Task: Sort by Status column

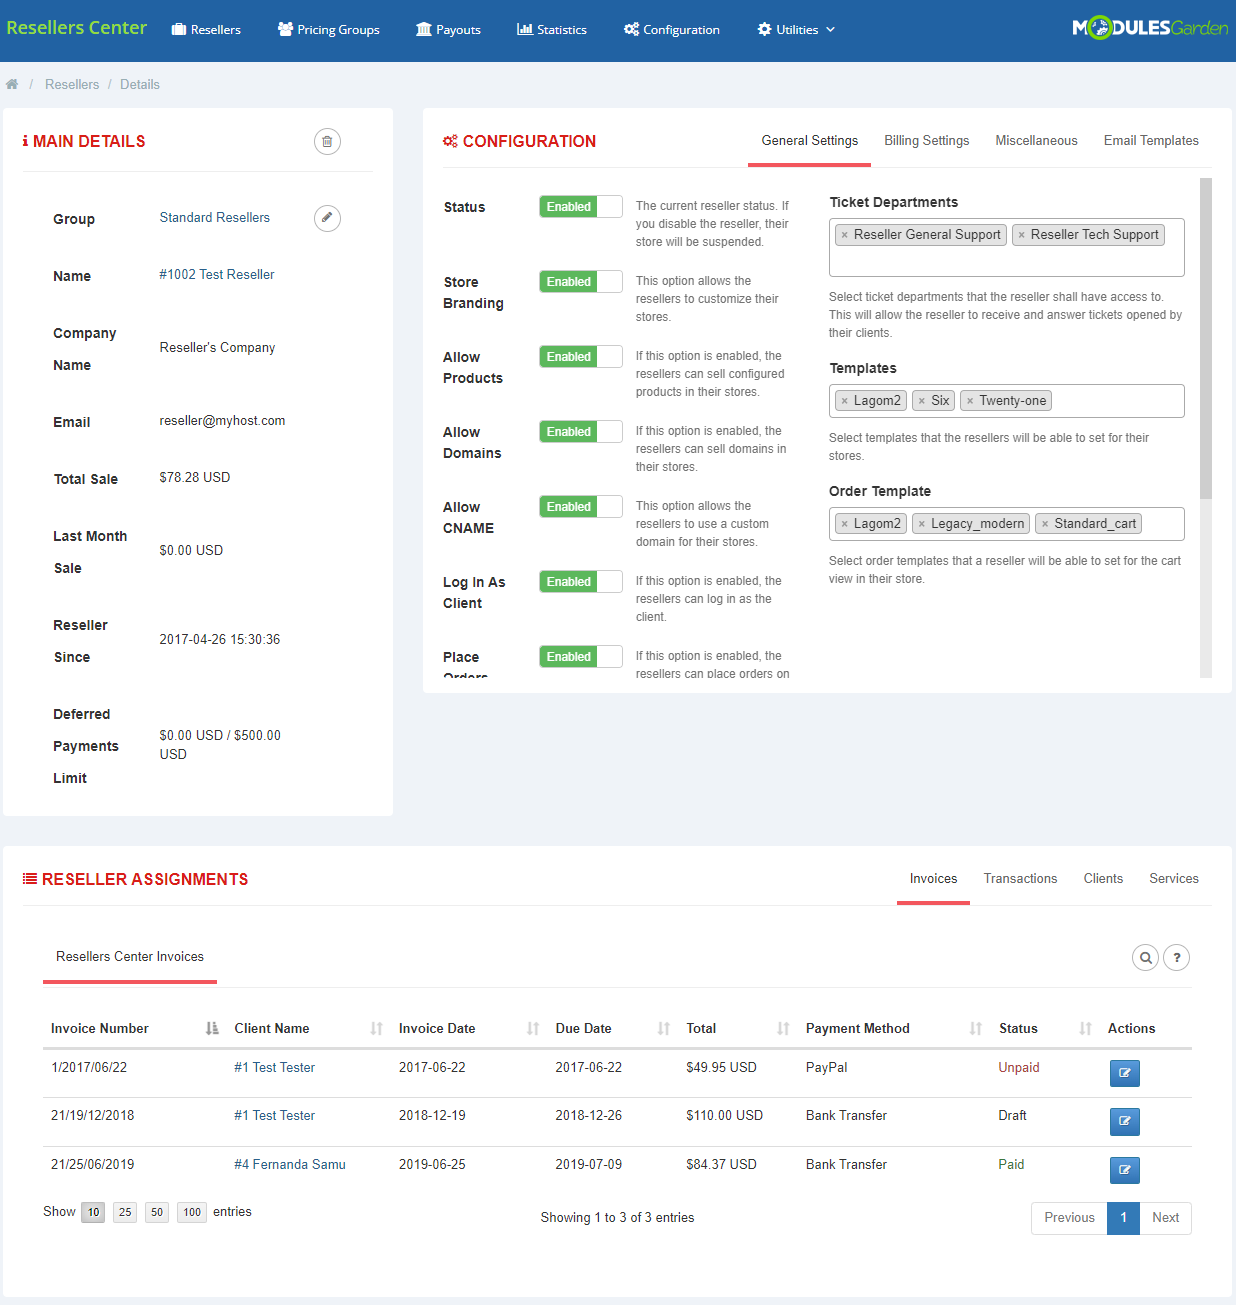Action: (x=1045, y=1029)
